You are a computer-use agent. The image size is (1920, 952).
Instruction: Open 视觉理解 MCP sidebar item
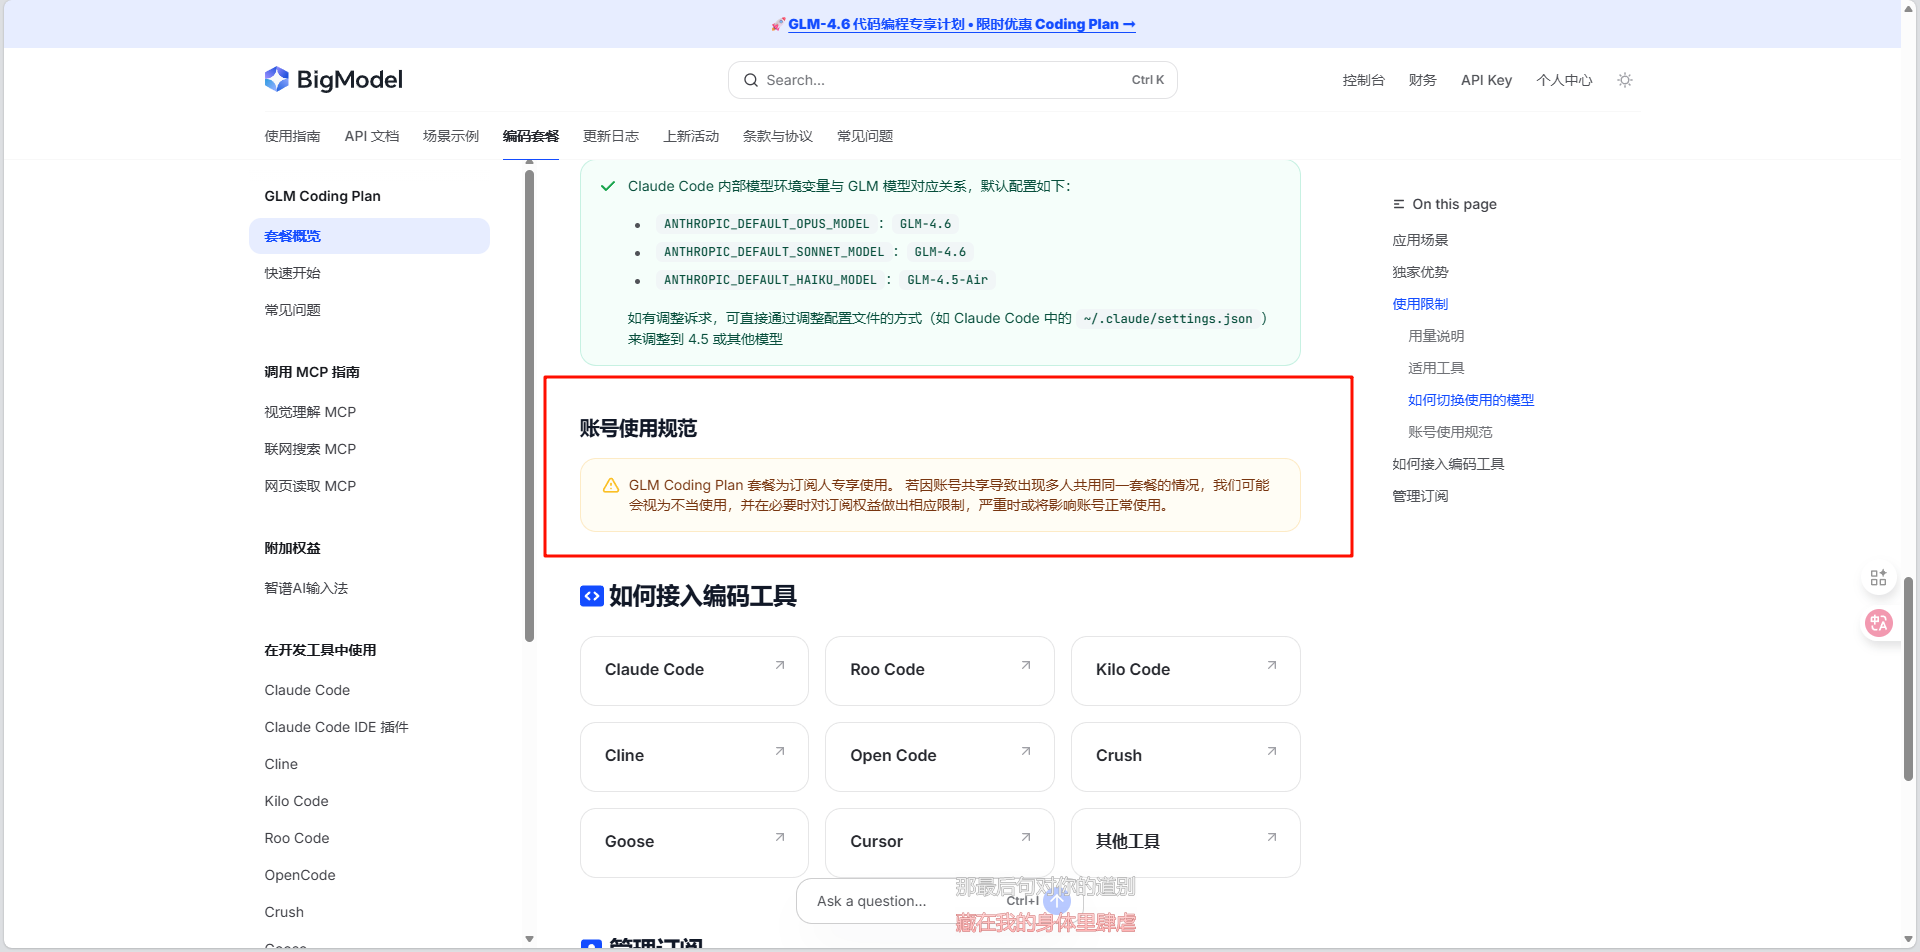(310, 412)
